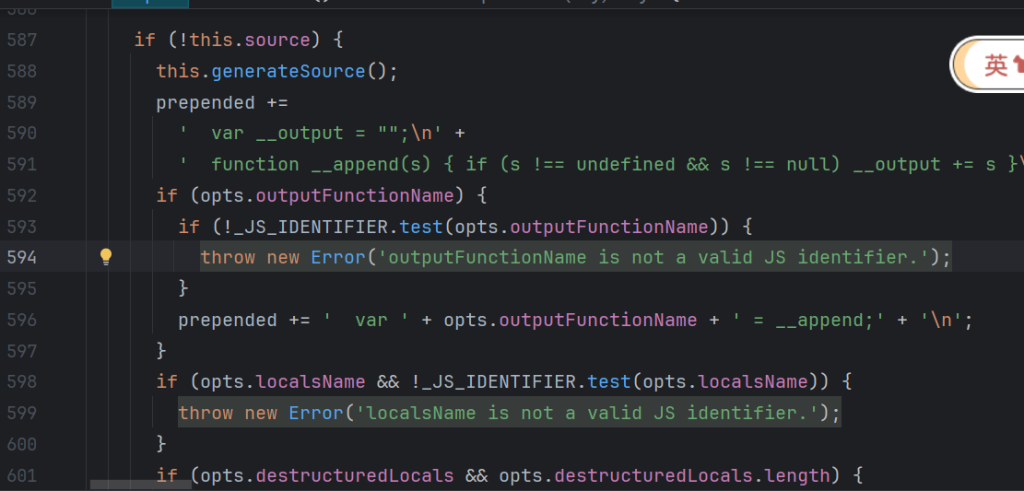
Task: Click line number 597 in the gutter
Action: point(22,351)
